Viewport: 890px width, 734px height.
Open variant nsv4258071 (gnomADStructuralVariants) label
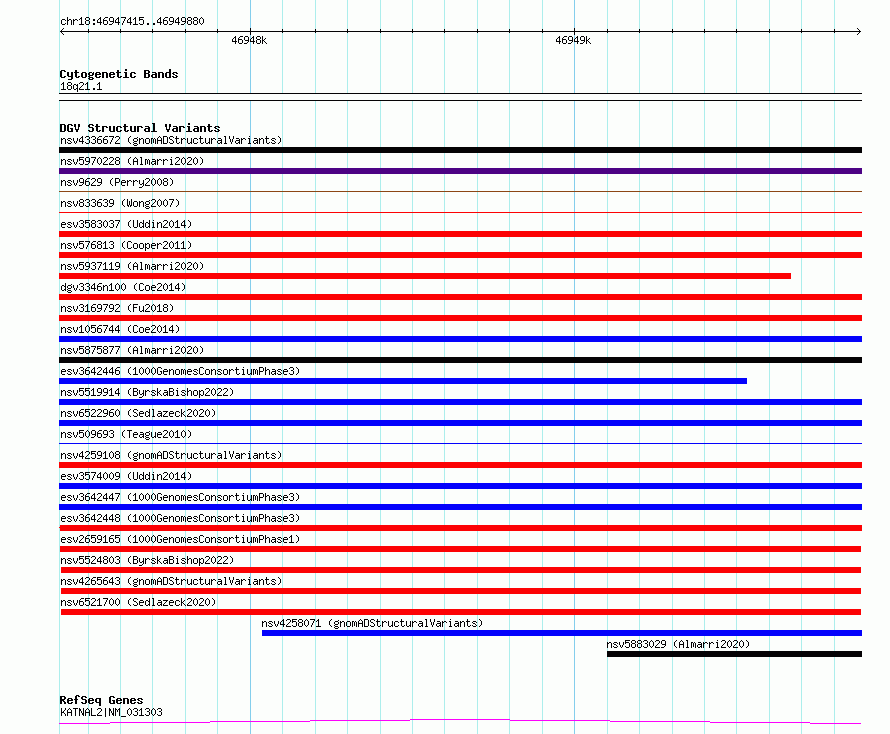372,623
